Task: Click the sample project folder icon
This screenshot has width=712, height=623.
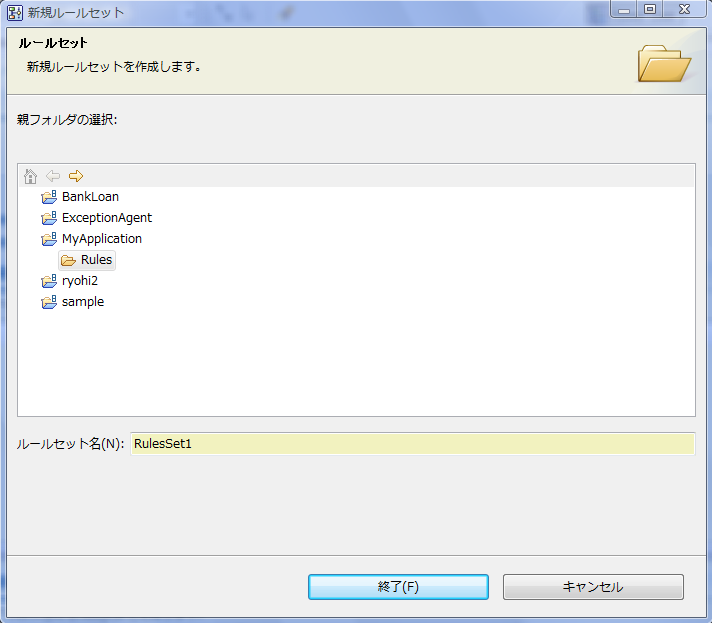Action: point(49,302)
